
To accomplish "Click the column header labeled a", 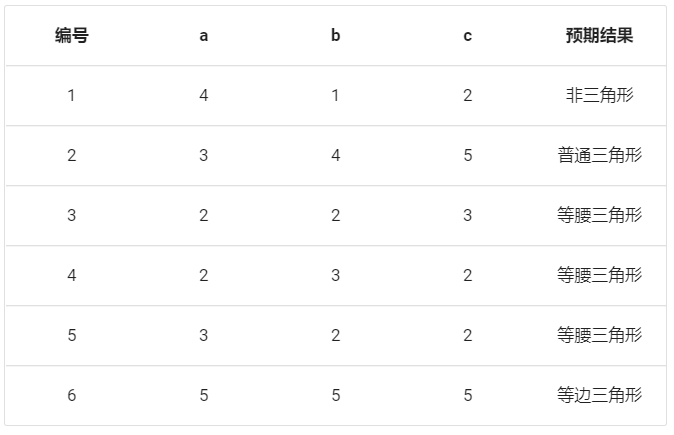I will point(204,36).
